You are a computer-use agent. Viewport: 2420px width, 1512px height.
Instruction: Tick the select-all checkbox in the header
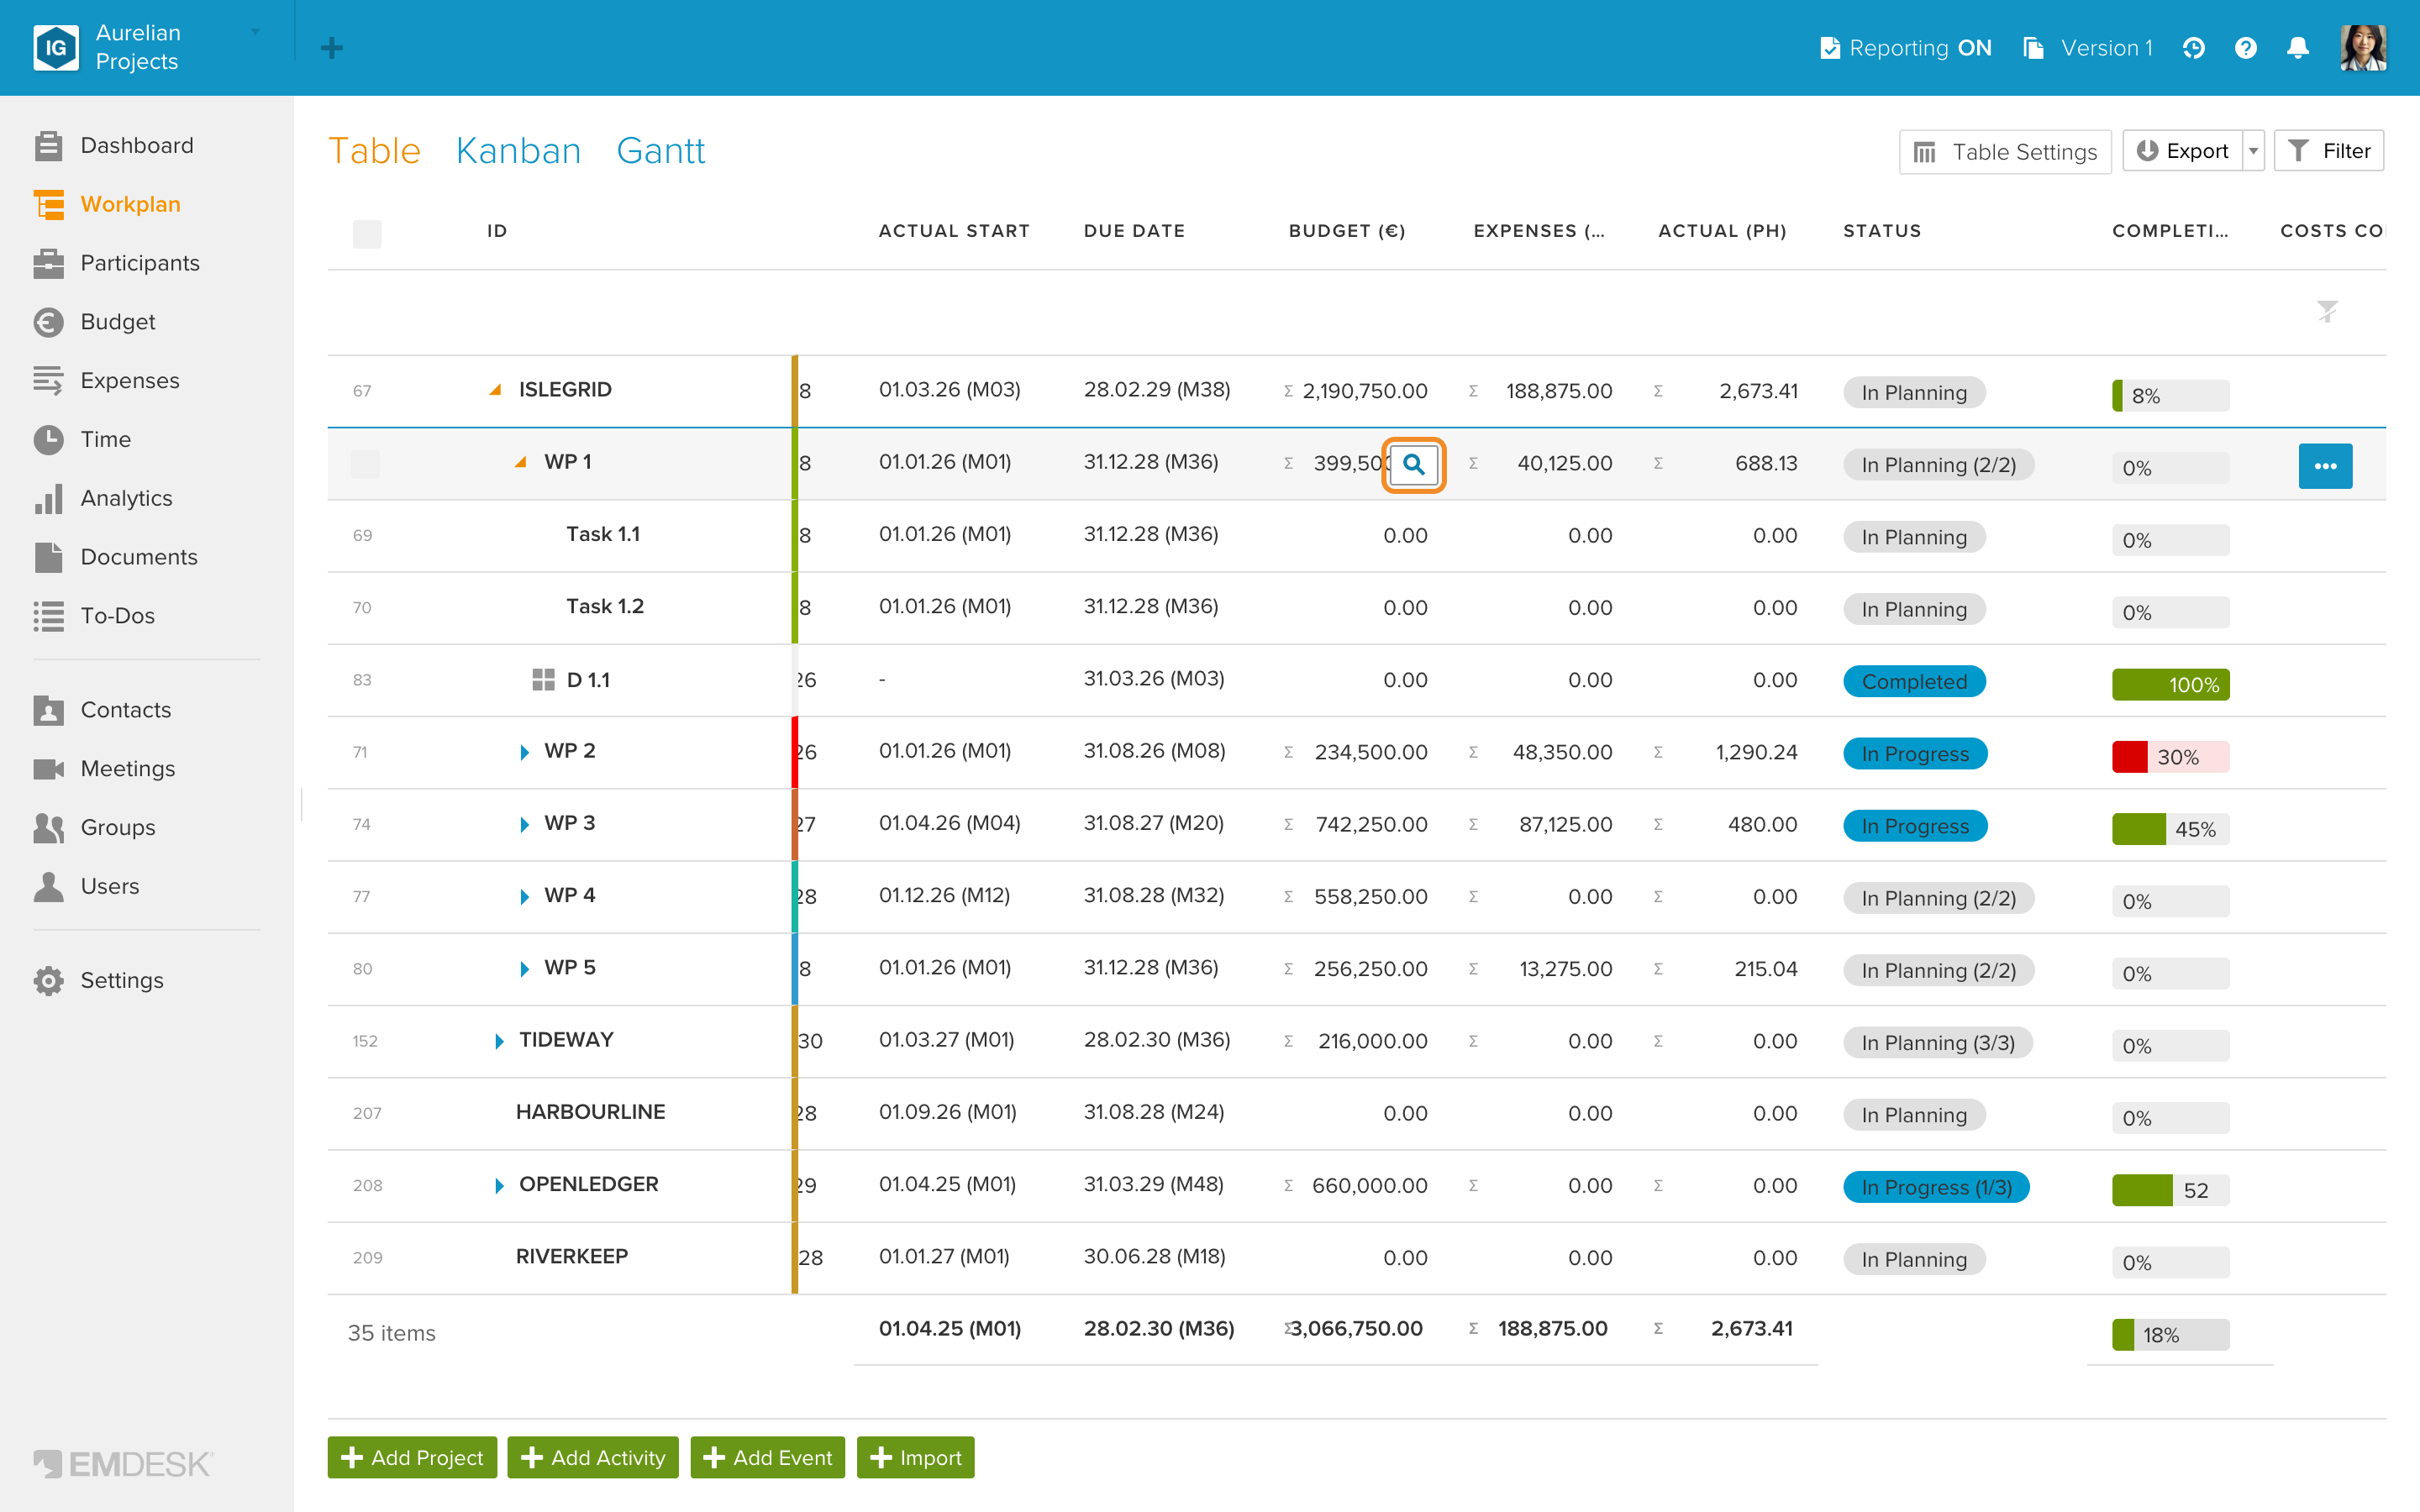tap(367, 233)
